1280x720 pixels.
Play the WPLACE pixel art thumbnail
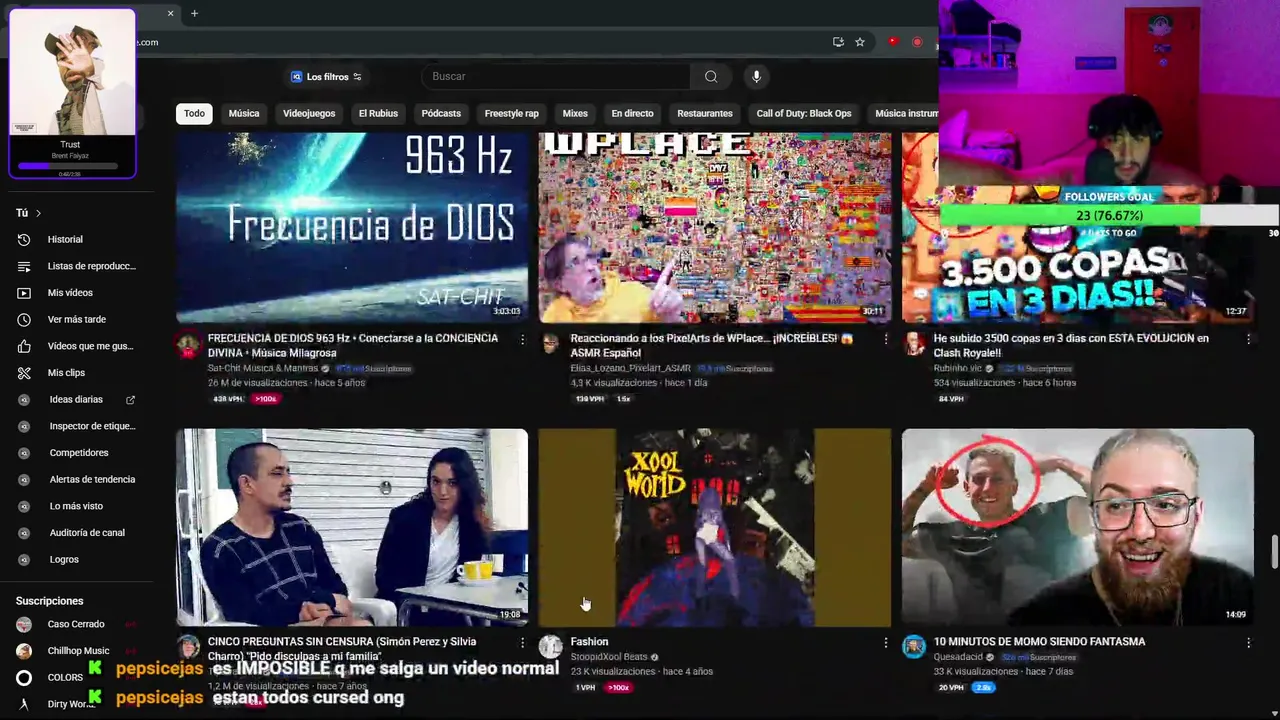(x=715, y=227)
